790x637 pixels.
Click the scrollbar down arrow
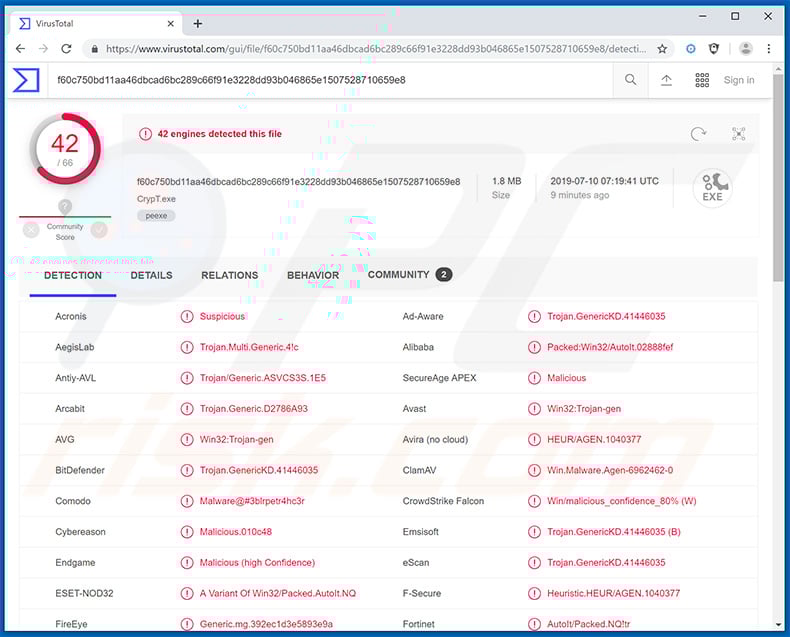click(x=778, y=625)
